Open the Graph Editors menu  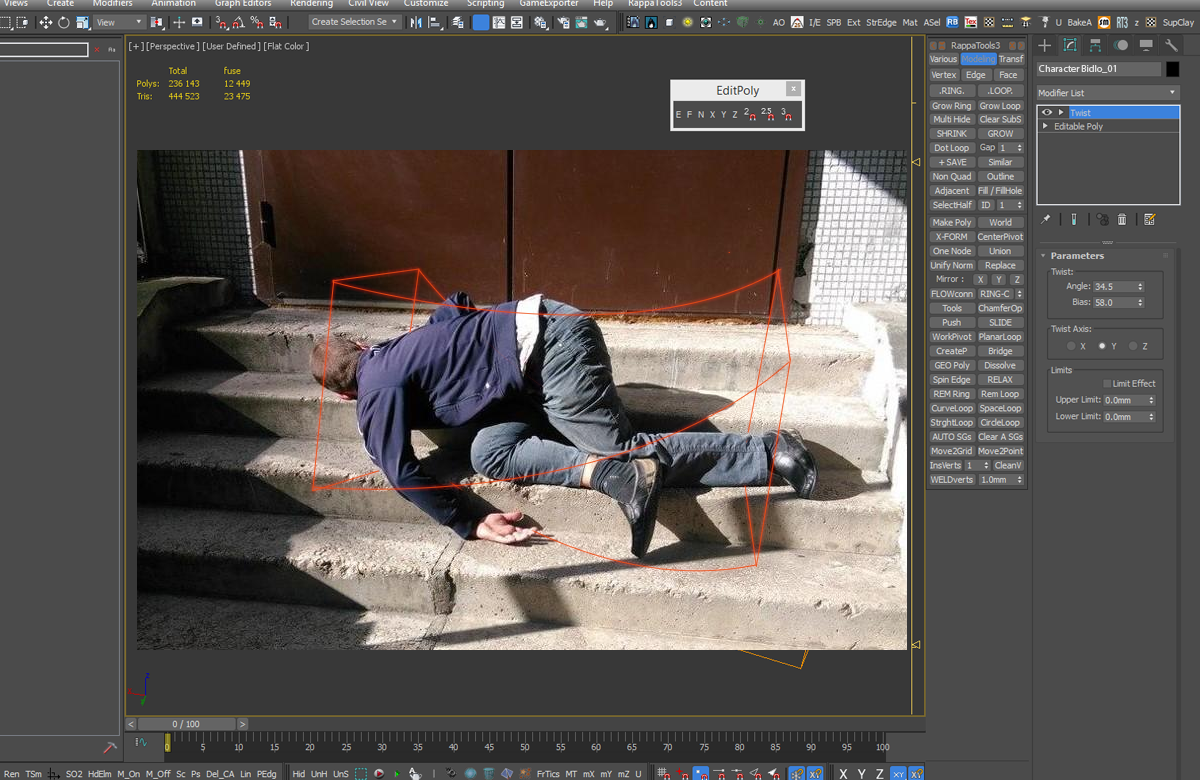click(x=243, y=4)
